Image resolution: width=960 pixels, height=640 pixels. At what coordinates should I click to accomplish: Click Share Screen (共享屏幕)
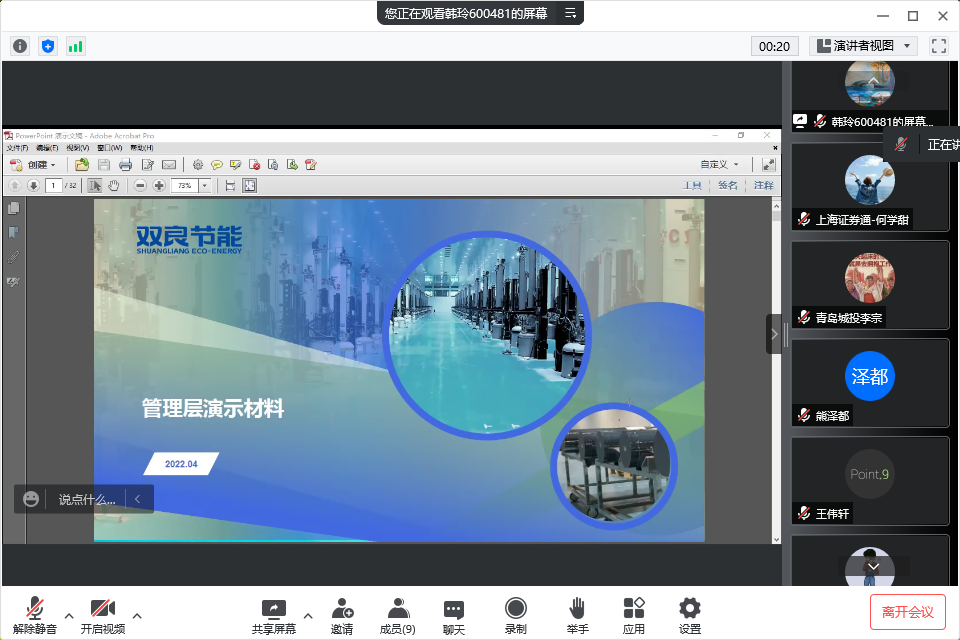click(x=273, y=615)
